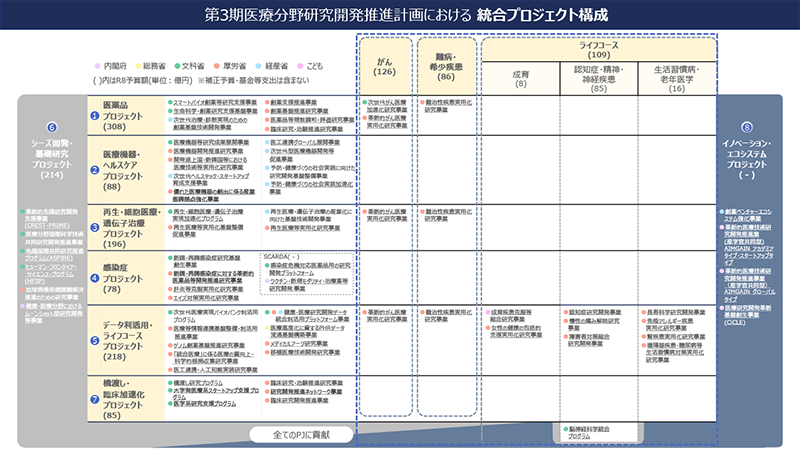Click the circled number 4 beside 感染症プロジェクト
This screenshot has width=800, height=450.
coord(94,278)
